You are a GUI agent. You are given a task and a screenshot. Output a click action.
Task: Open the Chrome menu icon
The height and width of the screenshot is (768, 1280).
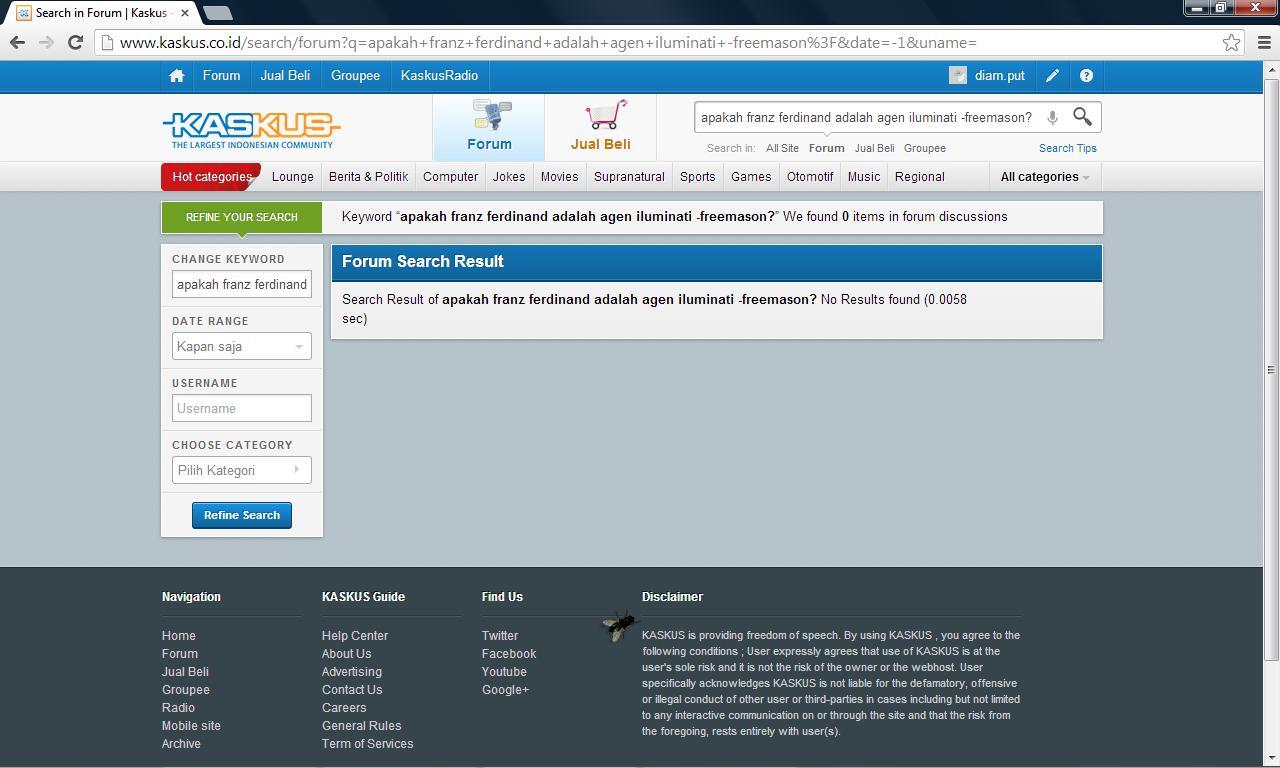pos(1263,42)
